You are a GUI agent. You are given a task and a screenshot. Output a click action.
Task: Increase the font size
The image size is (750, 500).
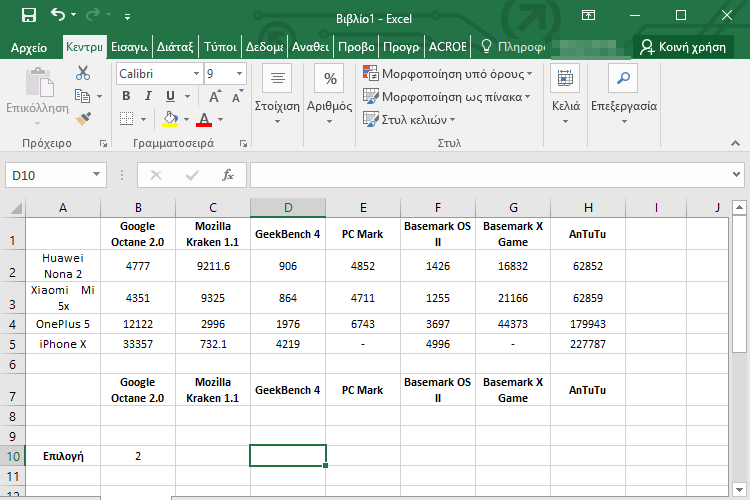pos(215,97)
